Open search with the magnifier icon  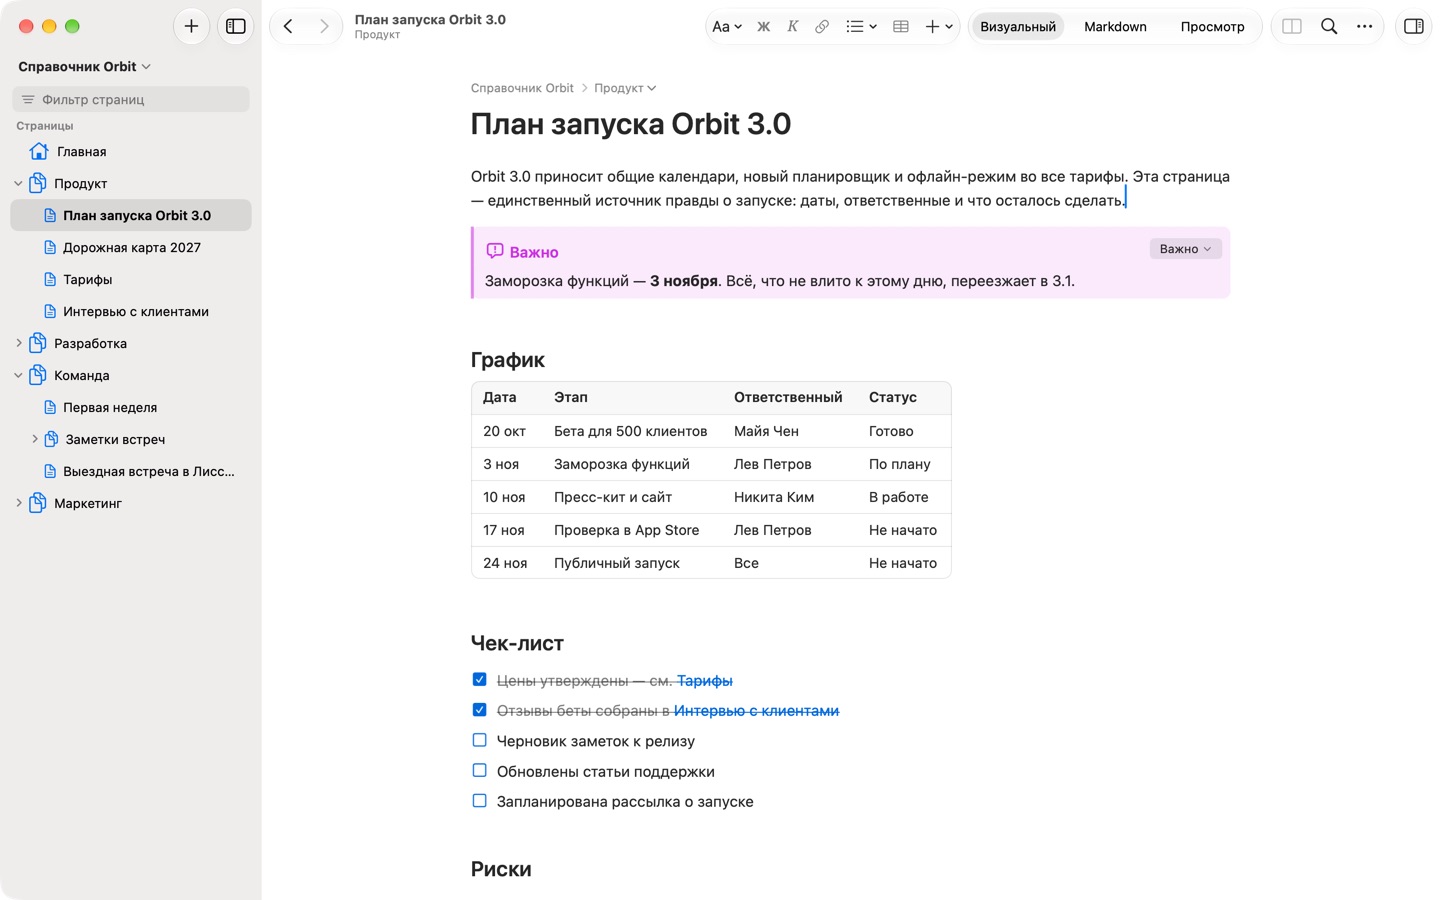pyautogui.click(x=1329, y=27)
